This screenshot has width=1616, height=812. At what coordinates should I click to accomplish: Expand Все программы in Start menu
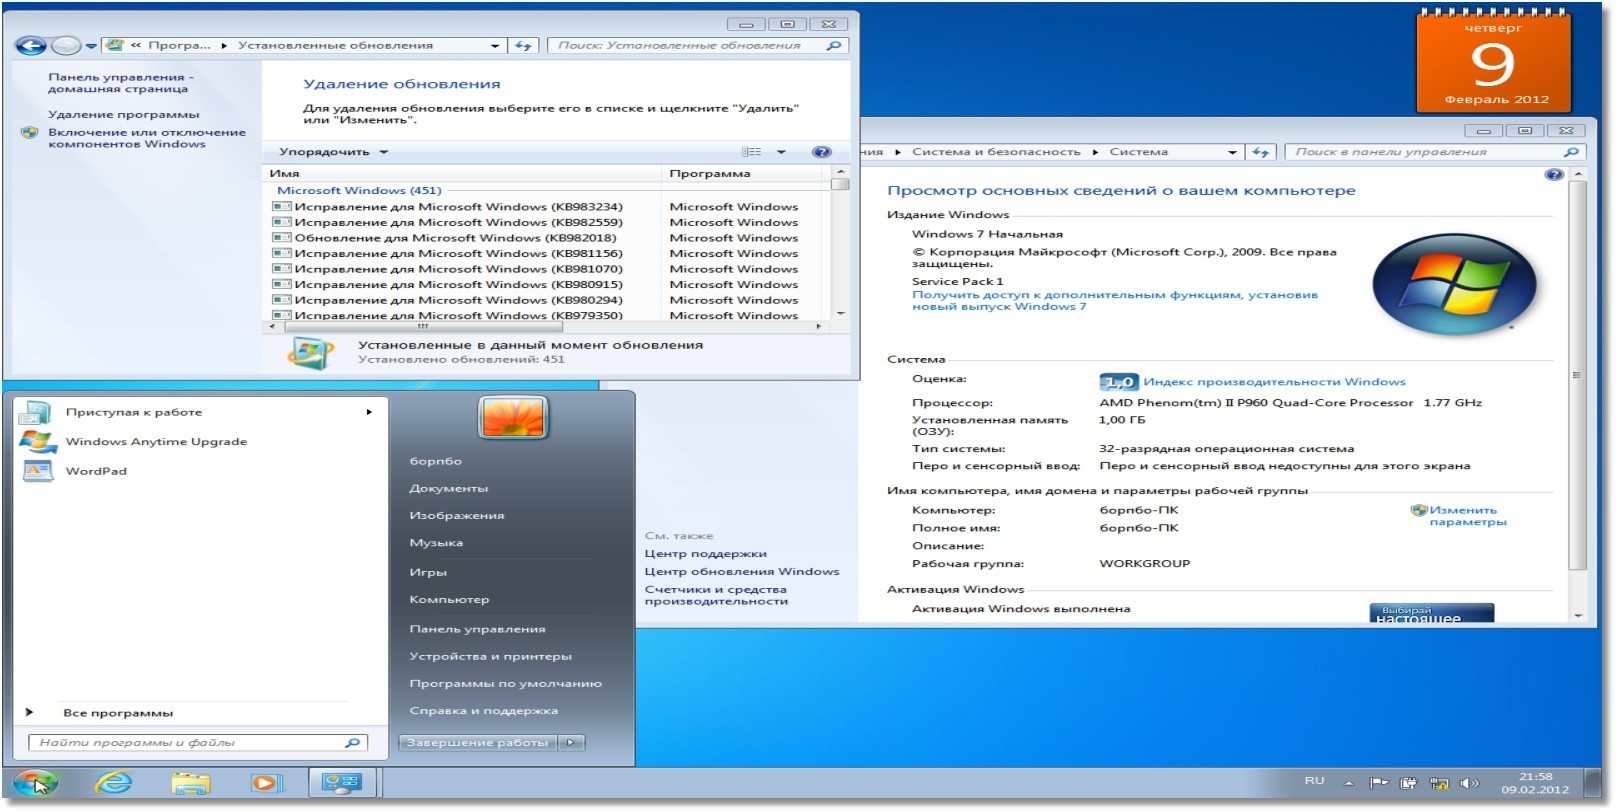click(x=118, y=713)
